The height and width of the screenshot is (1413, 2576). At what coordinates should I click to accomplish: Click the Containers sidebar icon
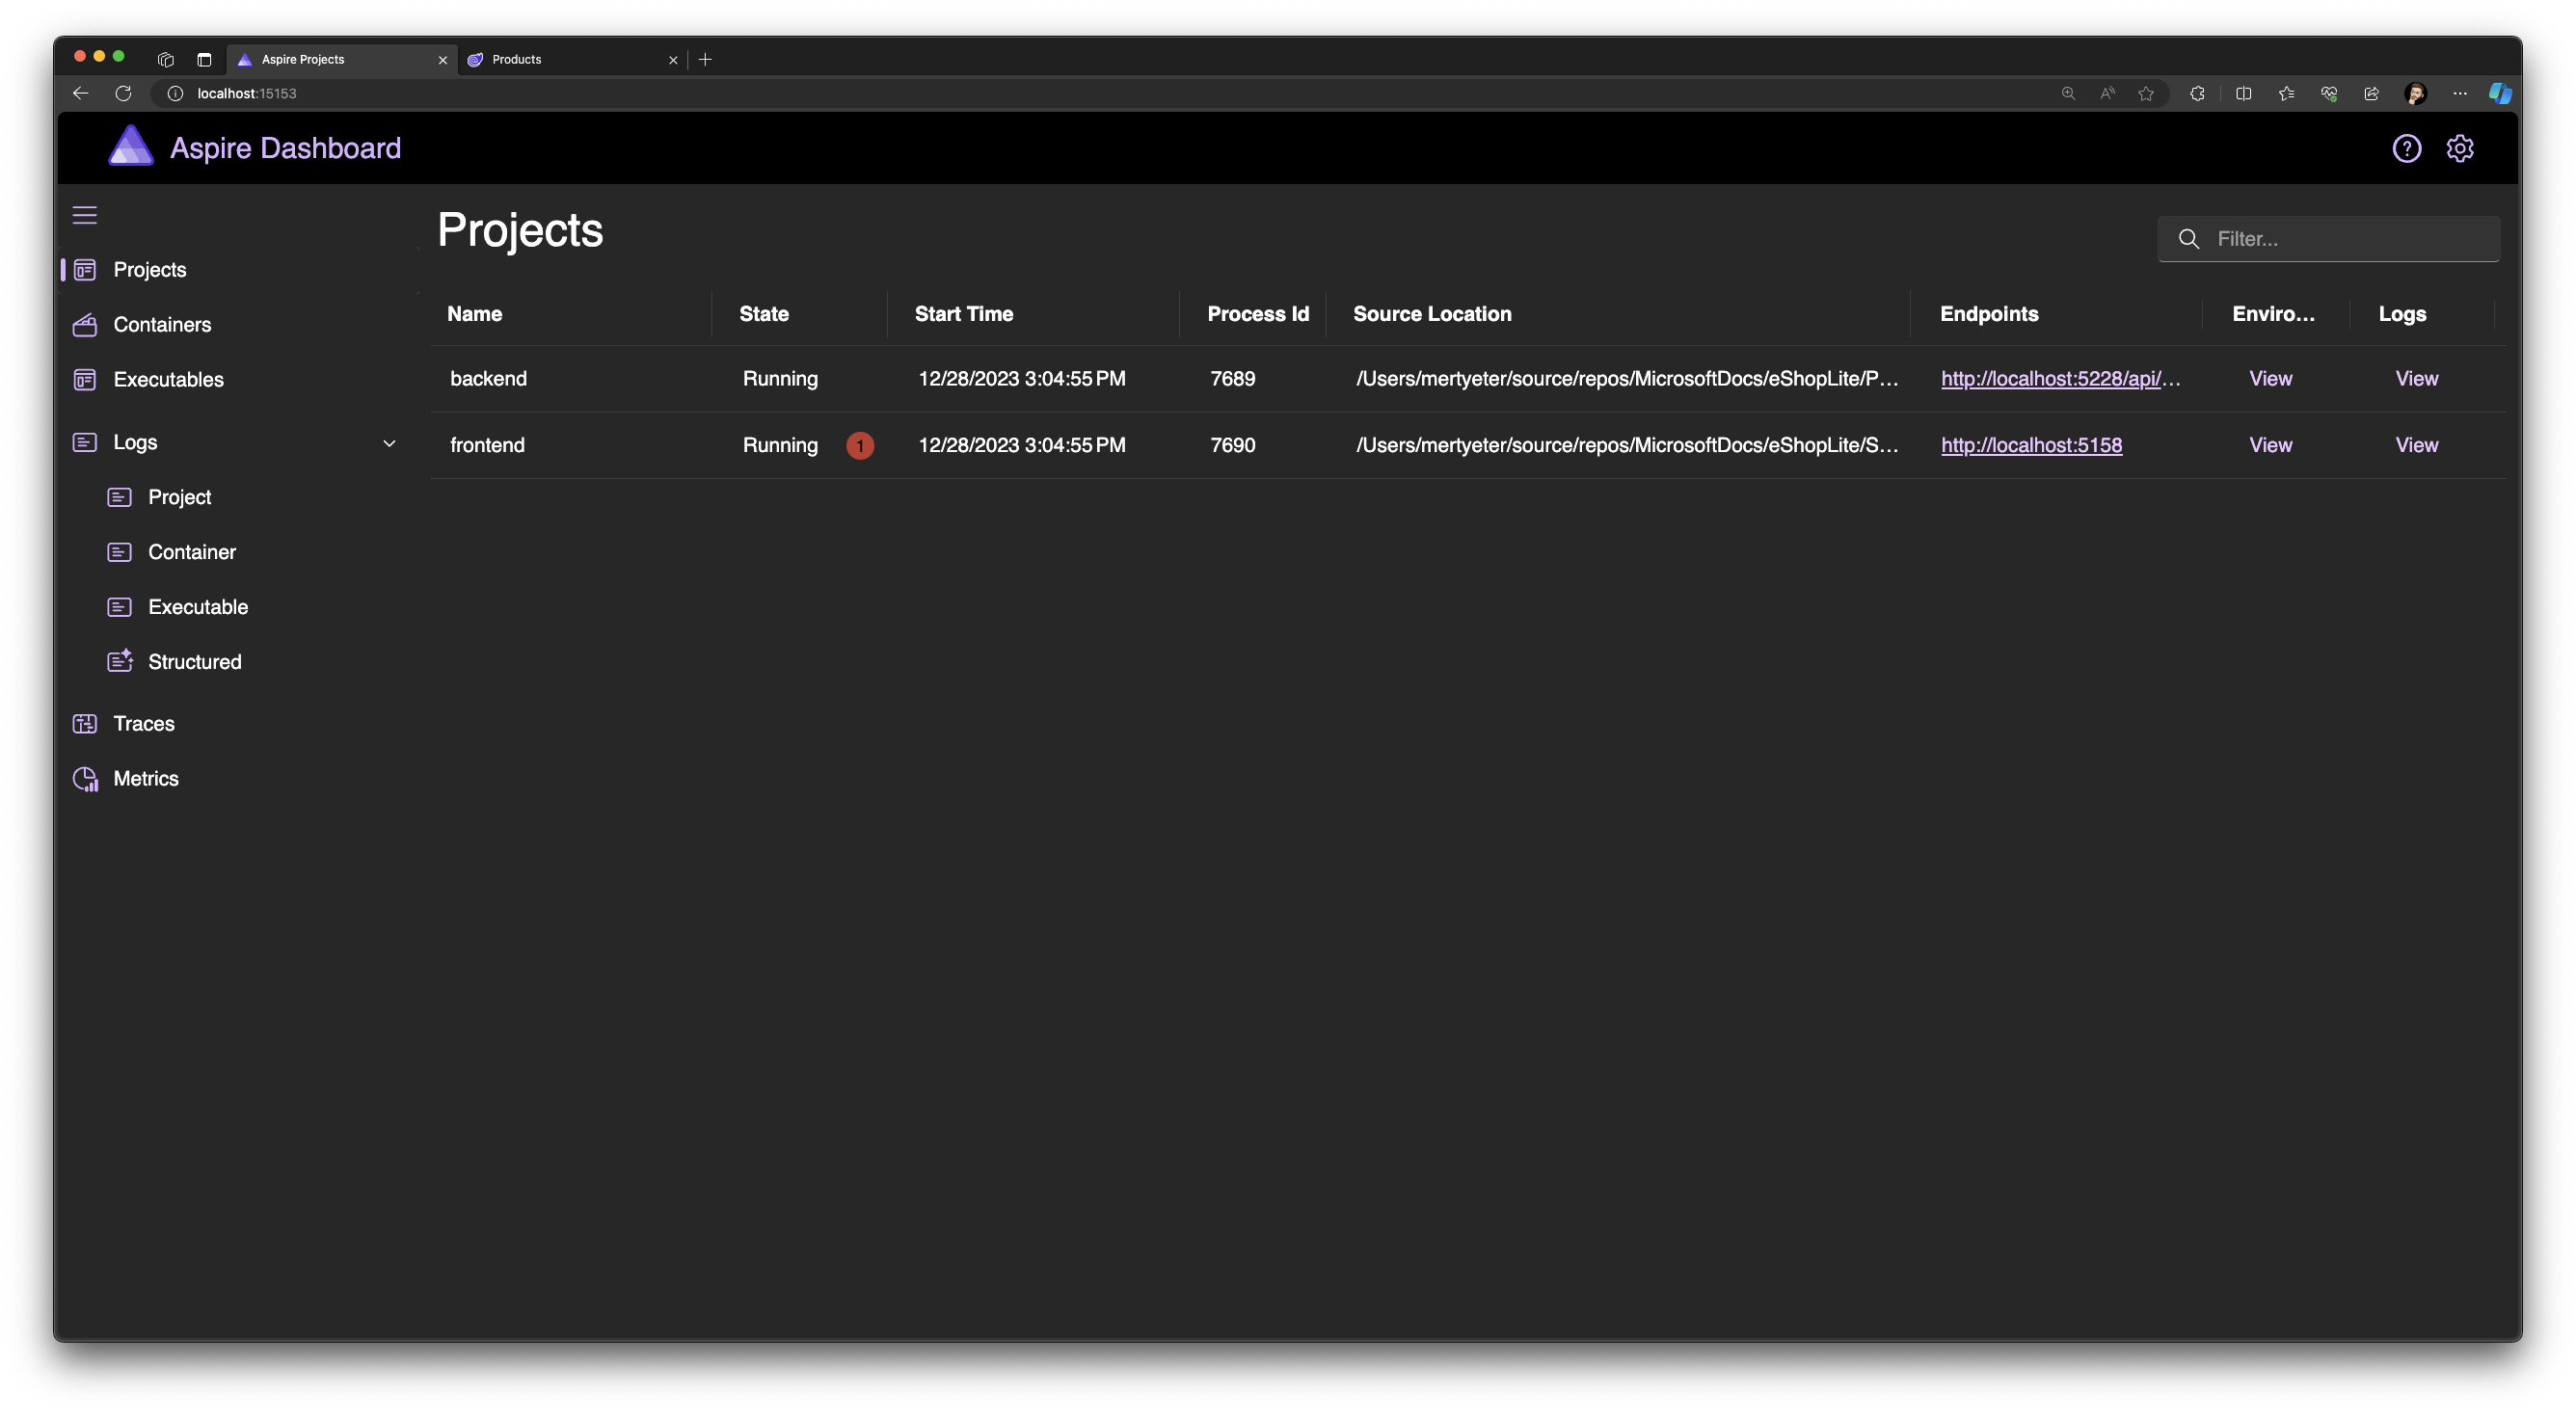(x=85, y=325)
